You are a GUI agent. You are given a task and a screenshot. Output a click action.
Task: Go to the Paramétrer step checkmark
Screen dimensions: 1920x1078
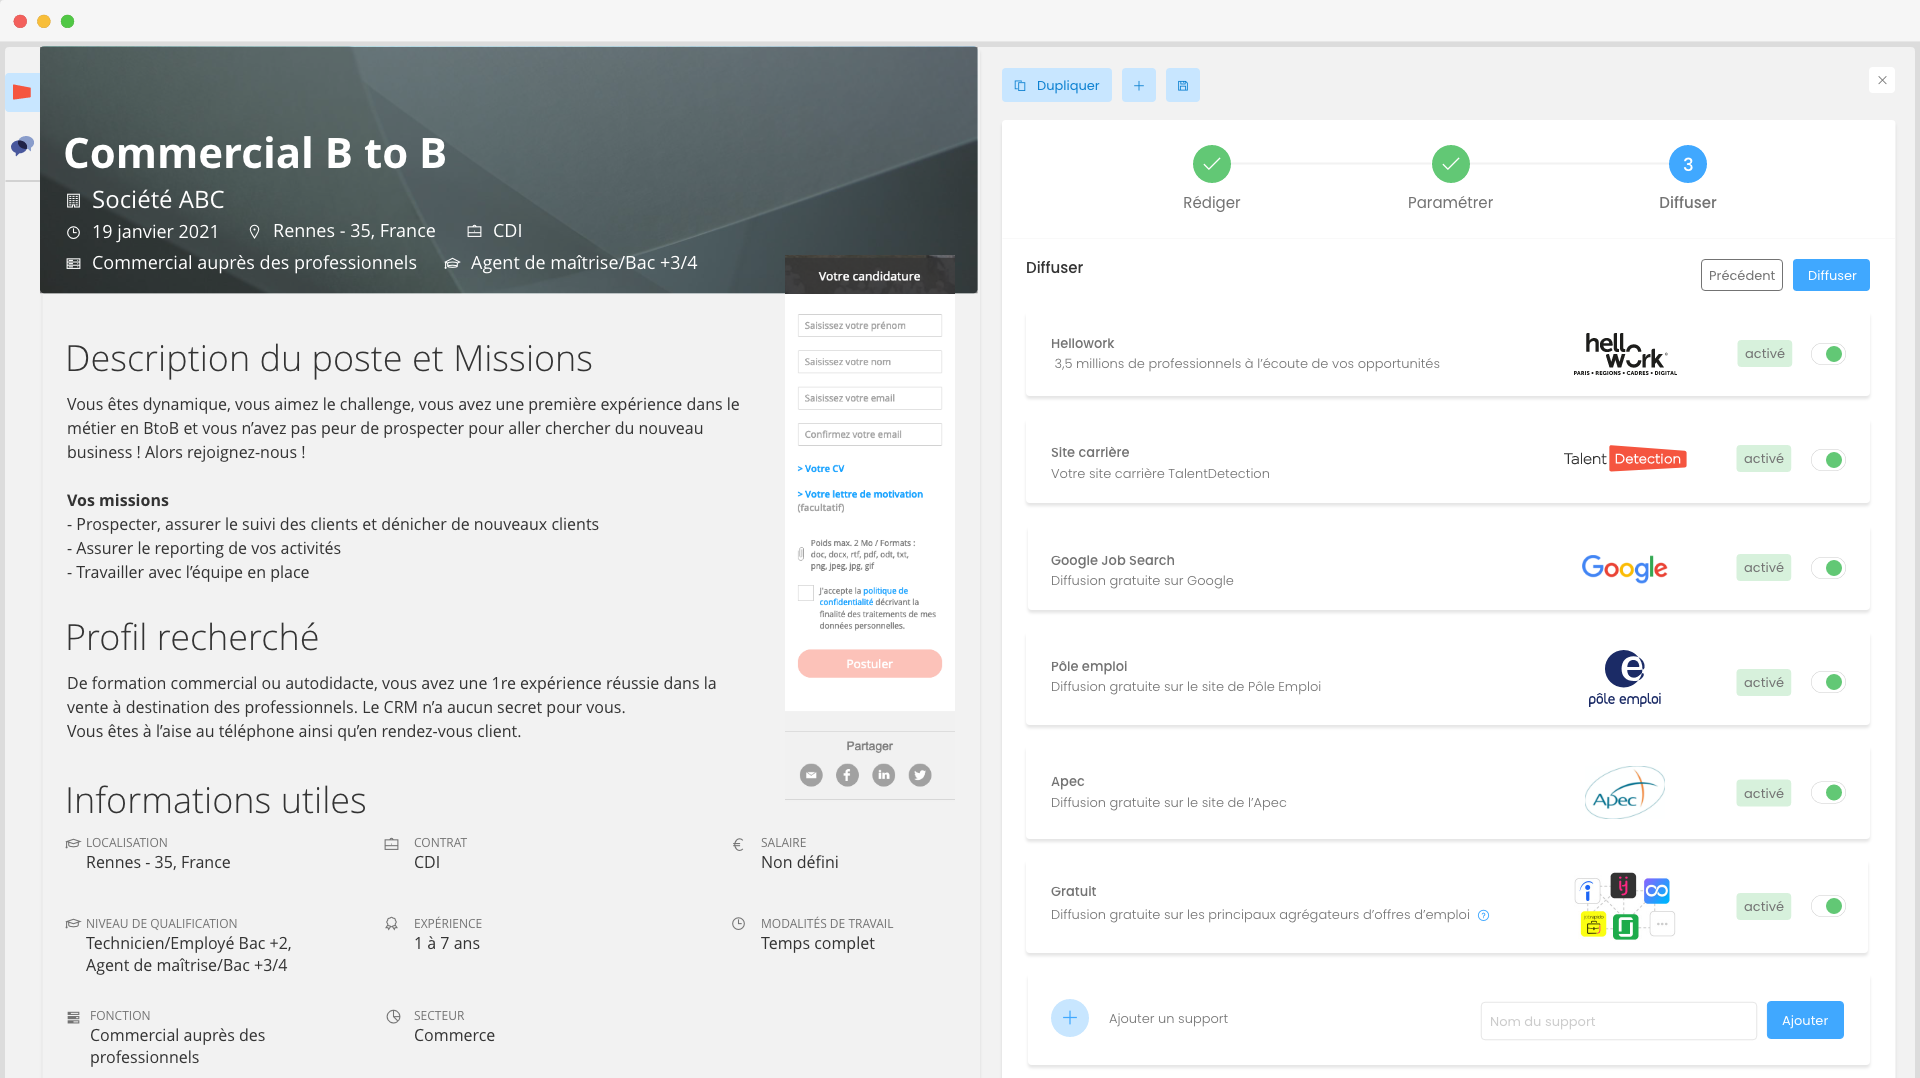pos(1450,164)
